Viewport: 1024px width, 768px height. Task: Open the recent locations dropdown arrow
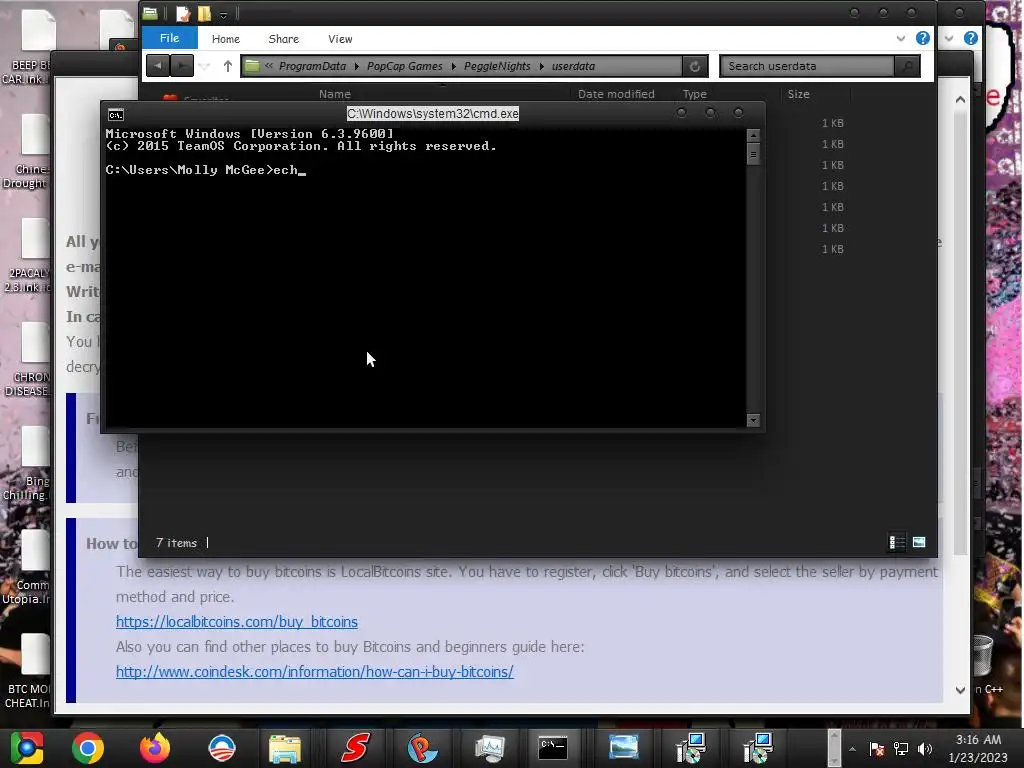204,67
